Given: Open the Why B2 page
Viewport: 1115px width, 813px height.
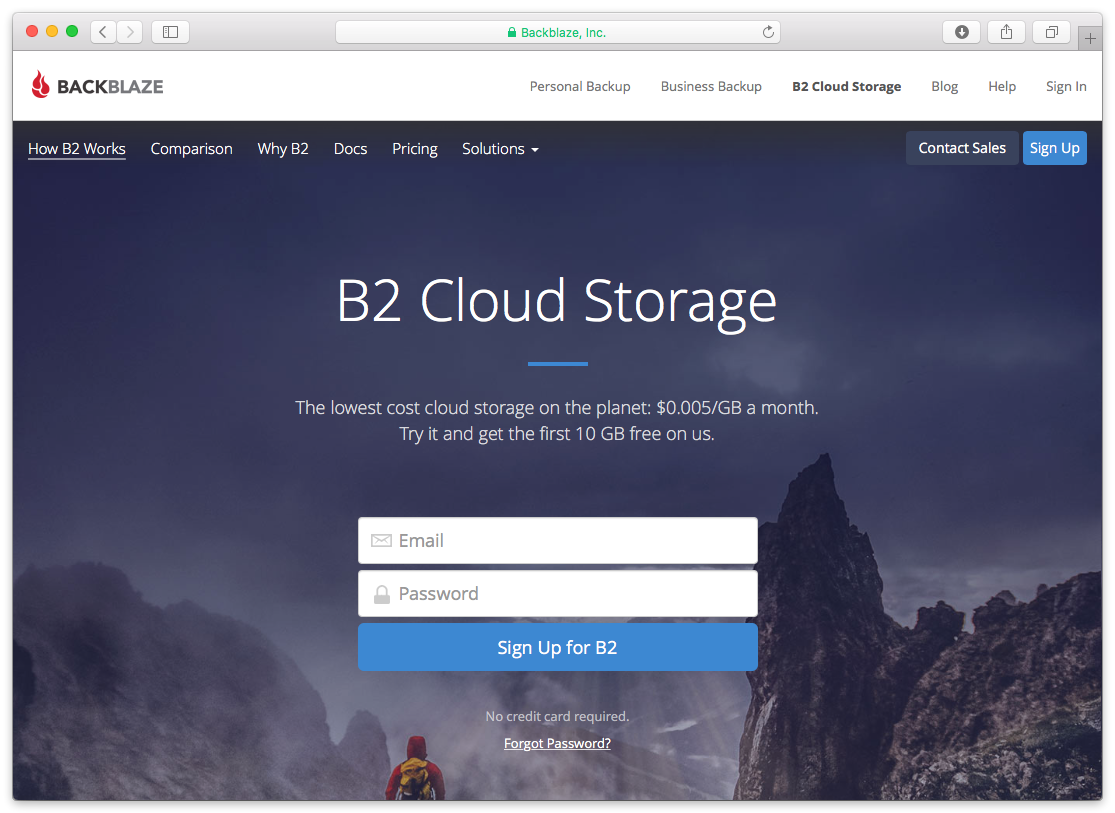Looking at the screenshot, I should (283, 149).
